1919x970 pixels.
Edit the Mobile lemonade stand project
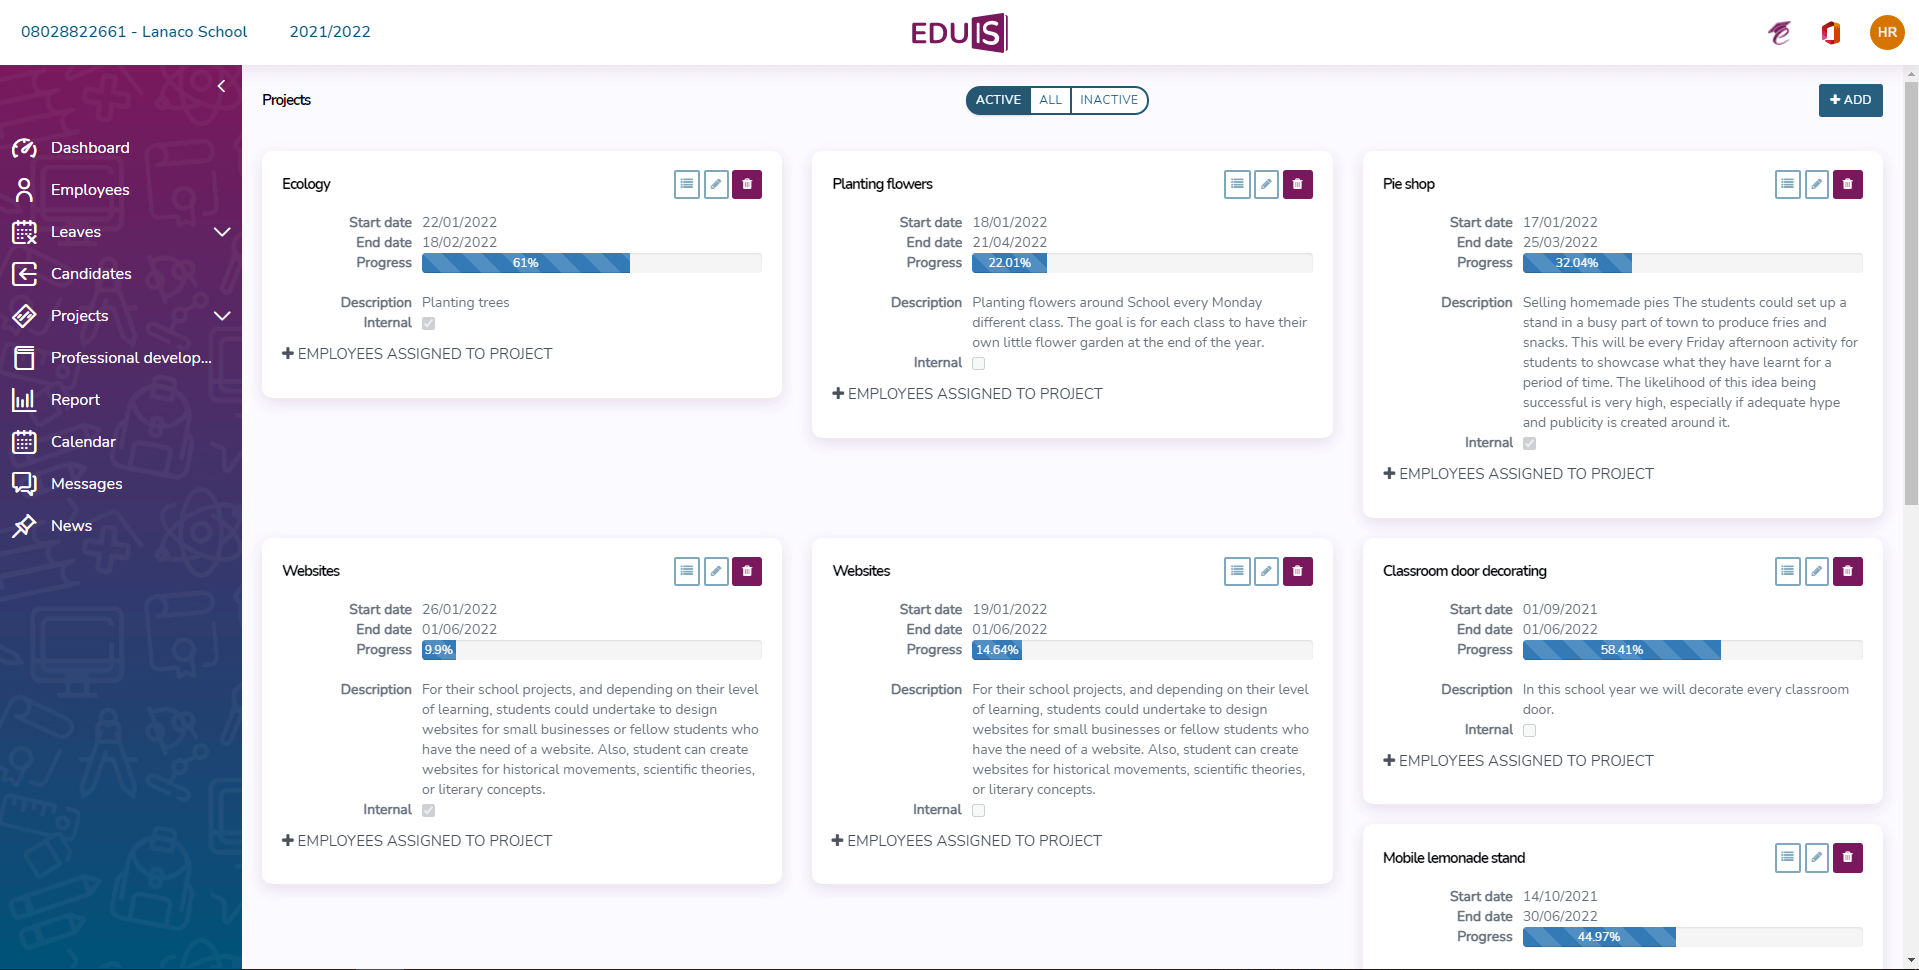tap(1817, 858)
